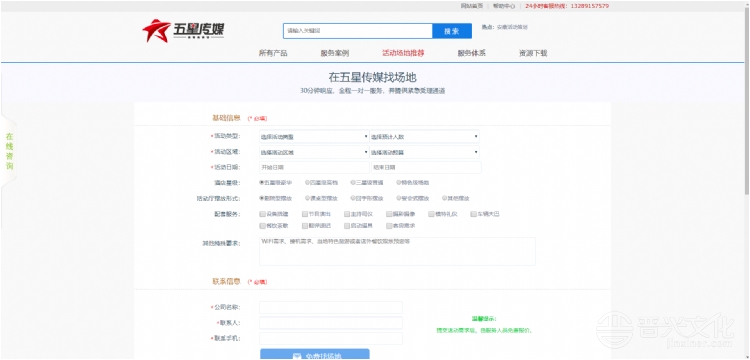The width and height of the screenshot is (750, 360).
Task: Open the 活动场地推荐 navigation item
Action: tap(403, 53)
